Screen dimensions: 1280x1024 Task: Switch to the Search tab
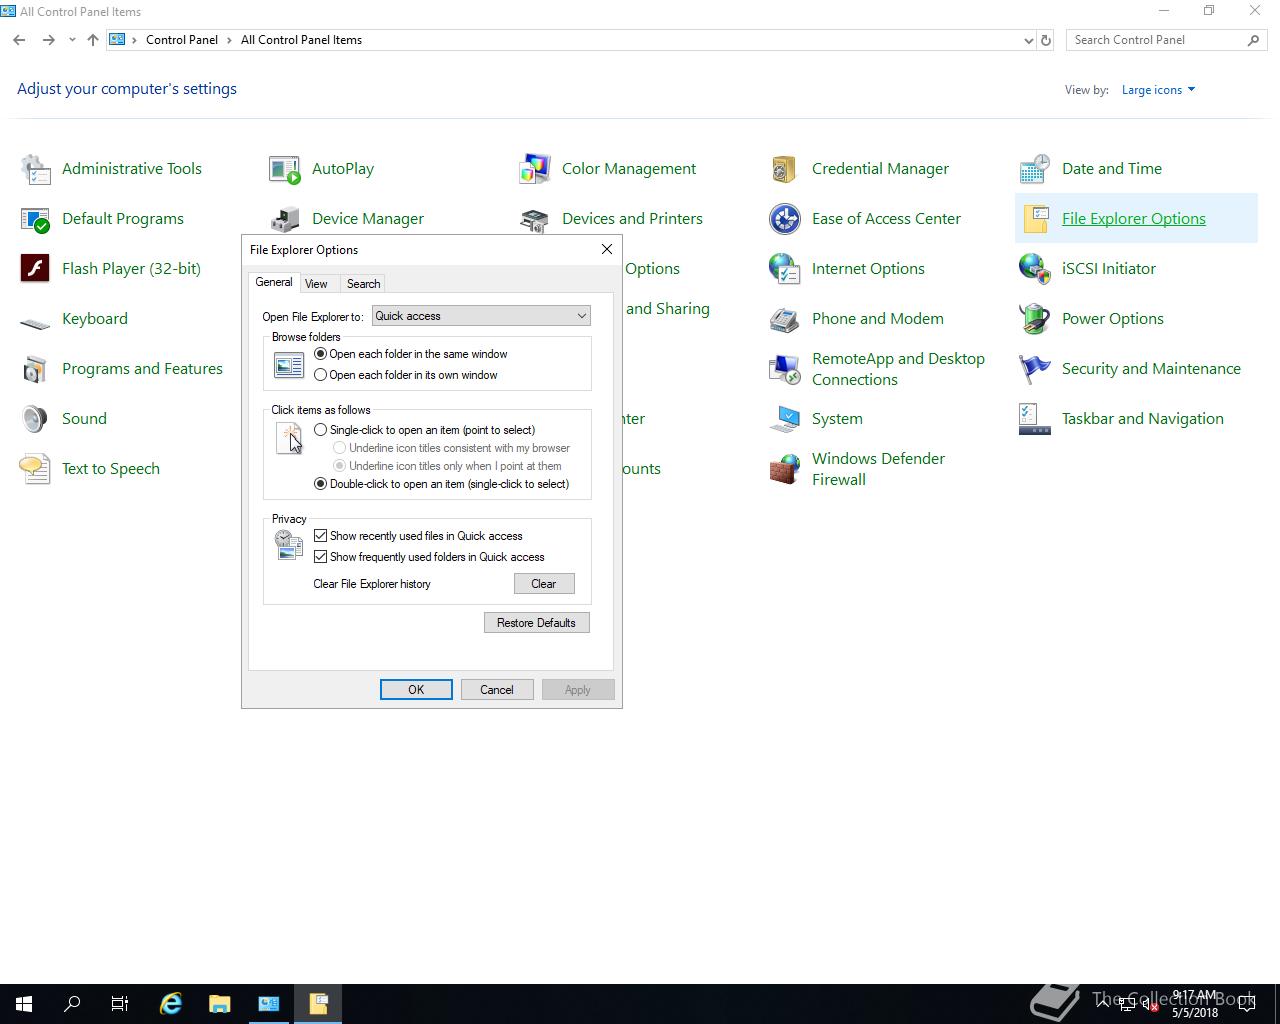pos(363,284)
